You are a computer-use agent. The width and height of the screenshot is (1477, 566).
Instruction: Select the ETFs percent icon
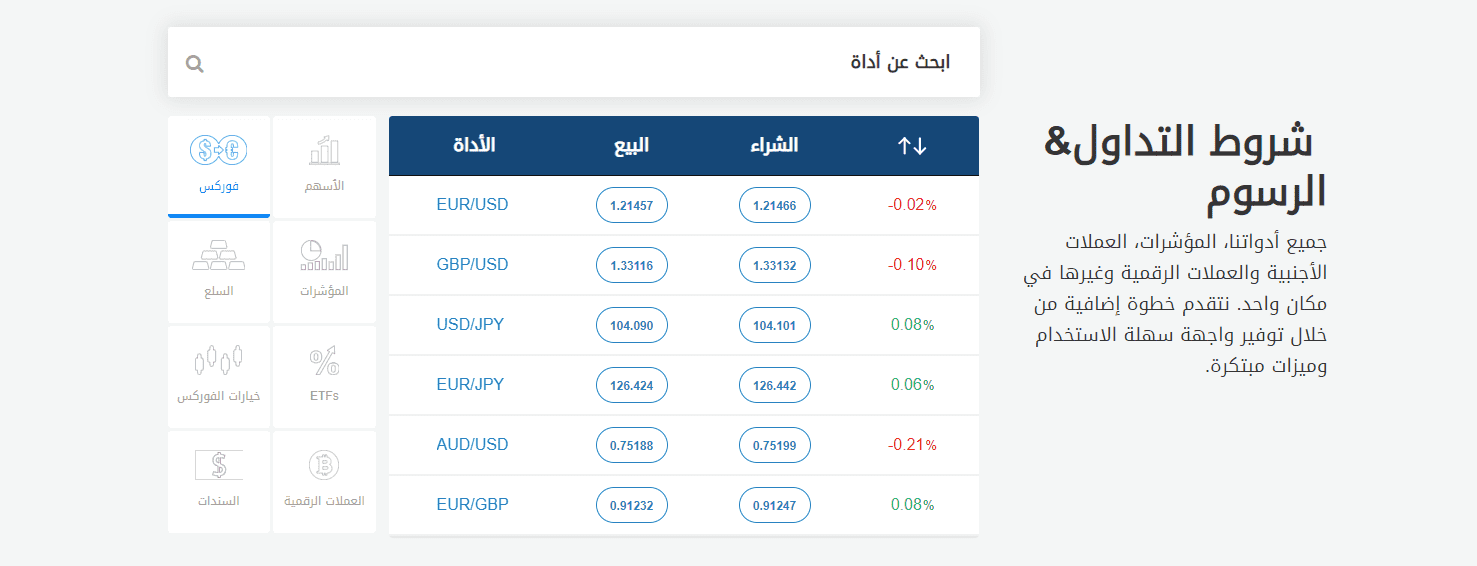[x=324, y=361]
